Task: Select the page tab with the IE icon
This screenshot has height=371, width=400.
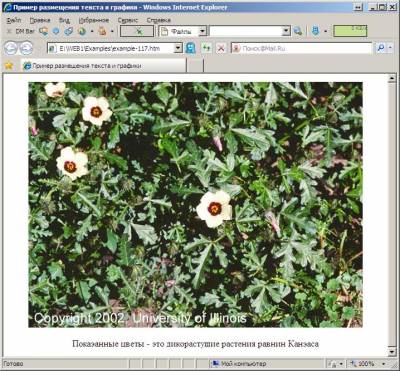Action: click(x=103, y=66)
